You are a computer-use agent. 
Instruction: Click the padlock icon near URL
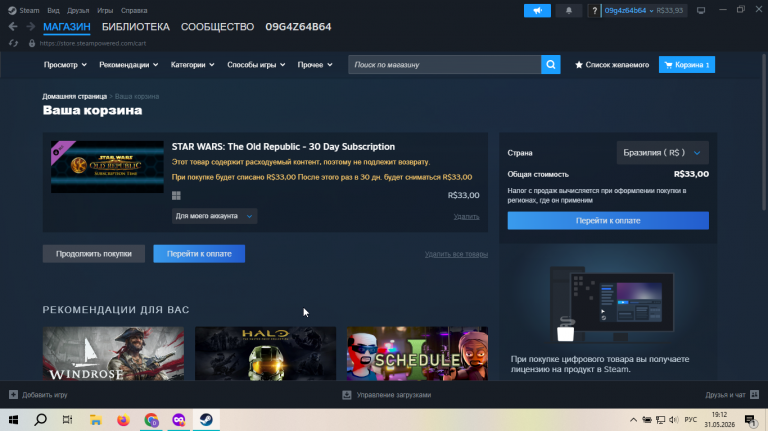point(32,43)
